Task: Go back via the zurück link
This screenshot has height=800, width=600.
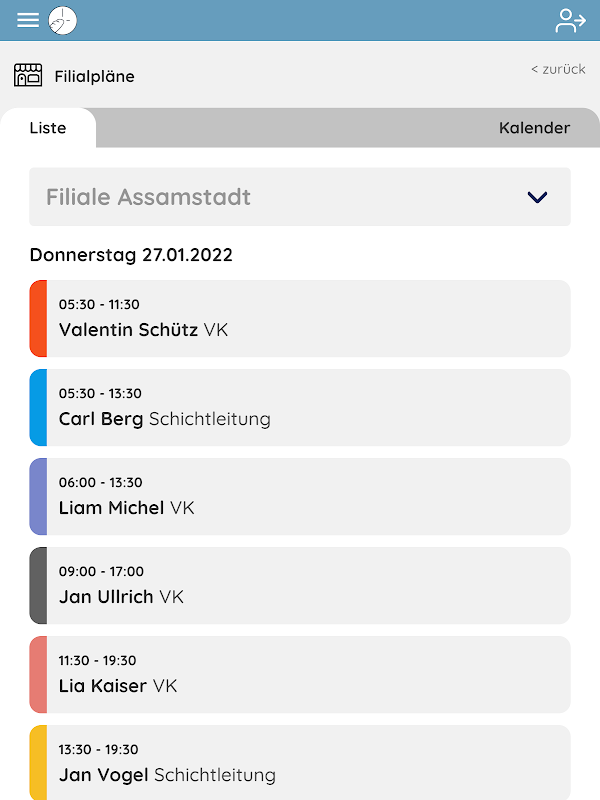Action: tap(558, 69)
